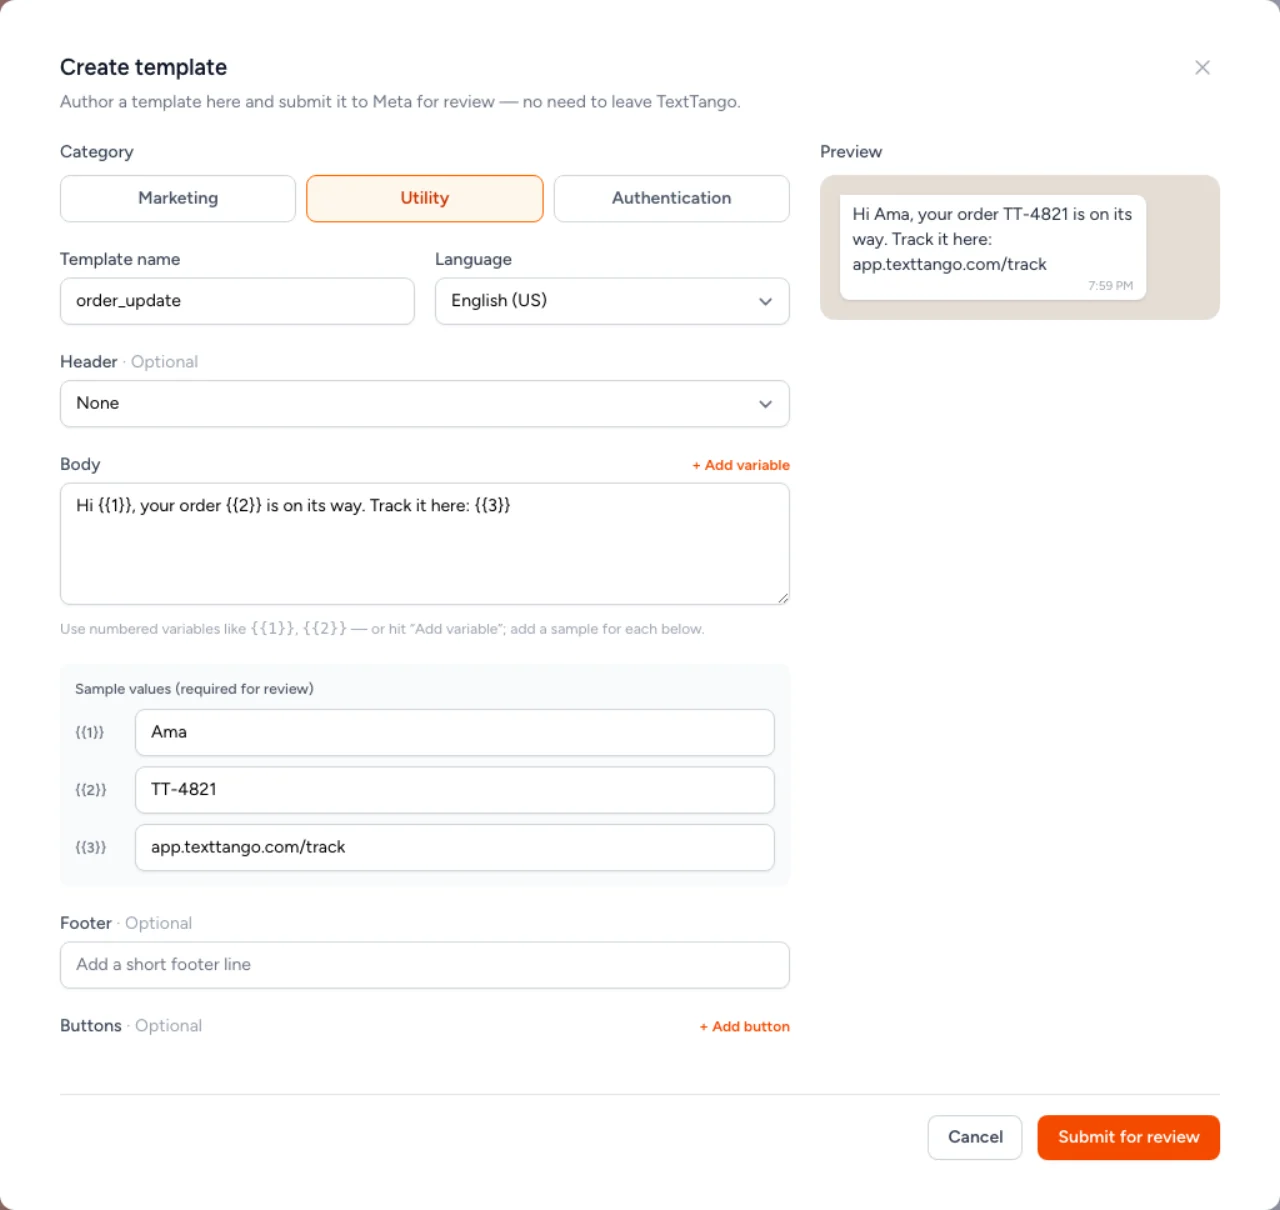The height and width of the screenshot is (1210, 1280).
Task: Click the Add variable link
Action: (x=741, y=465)
